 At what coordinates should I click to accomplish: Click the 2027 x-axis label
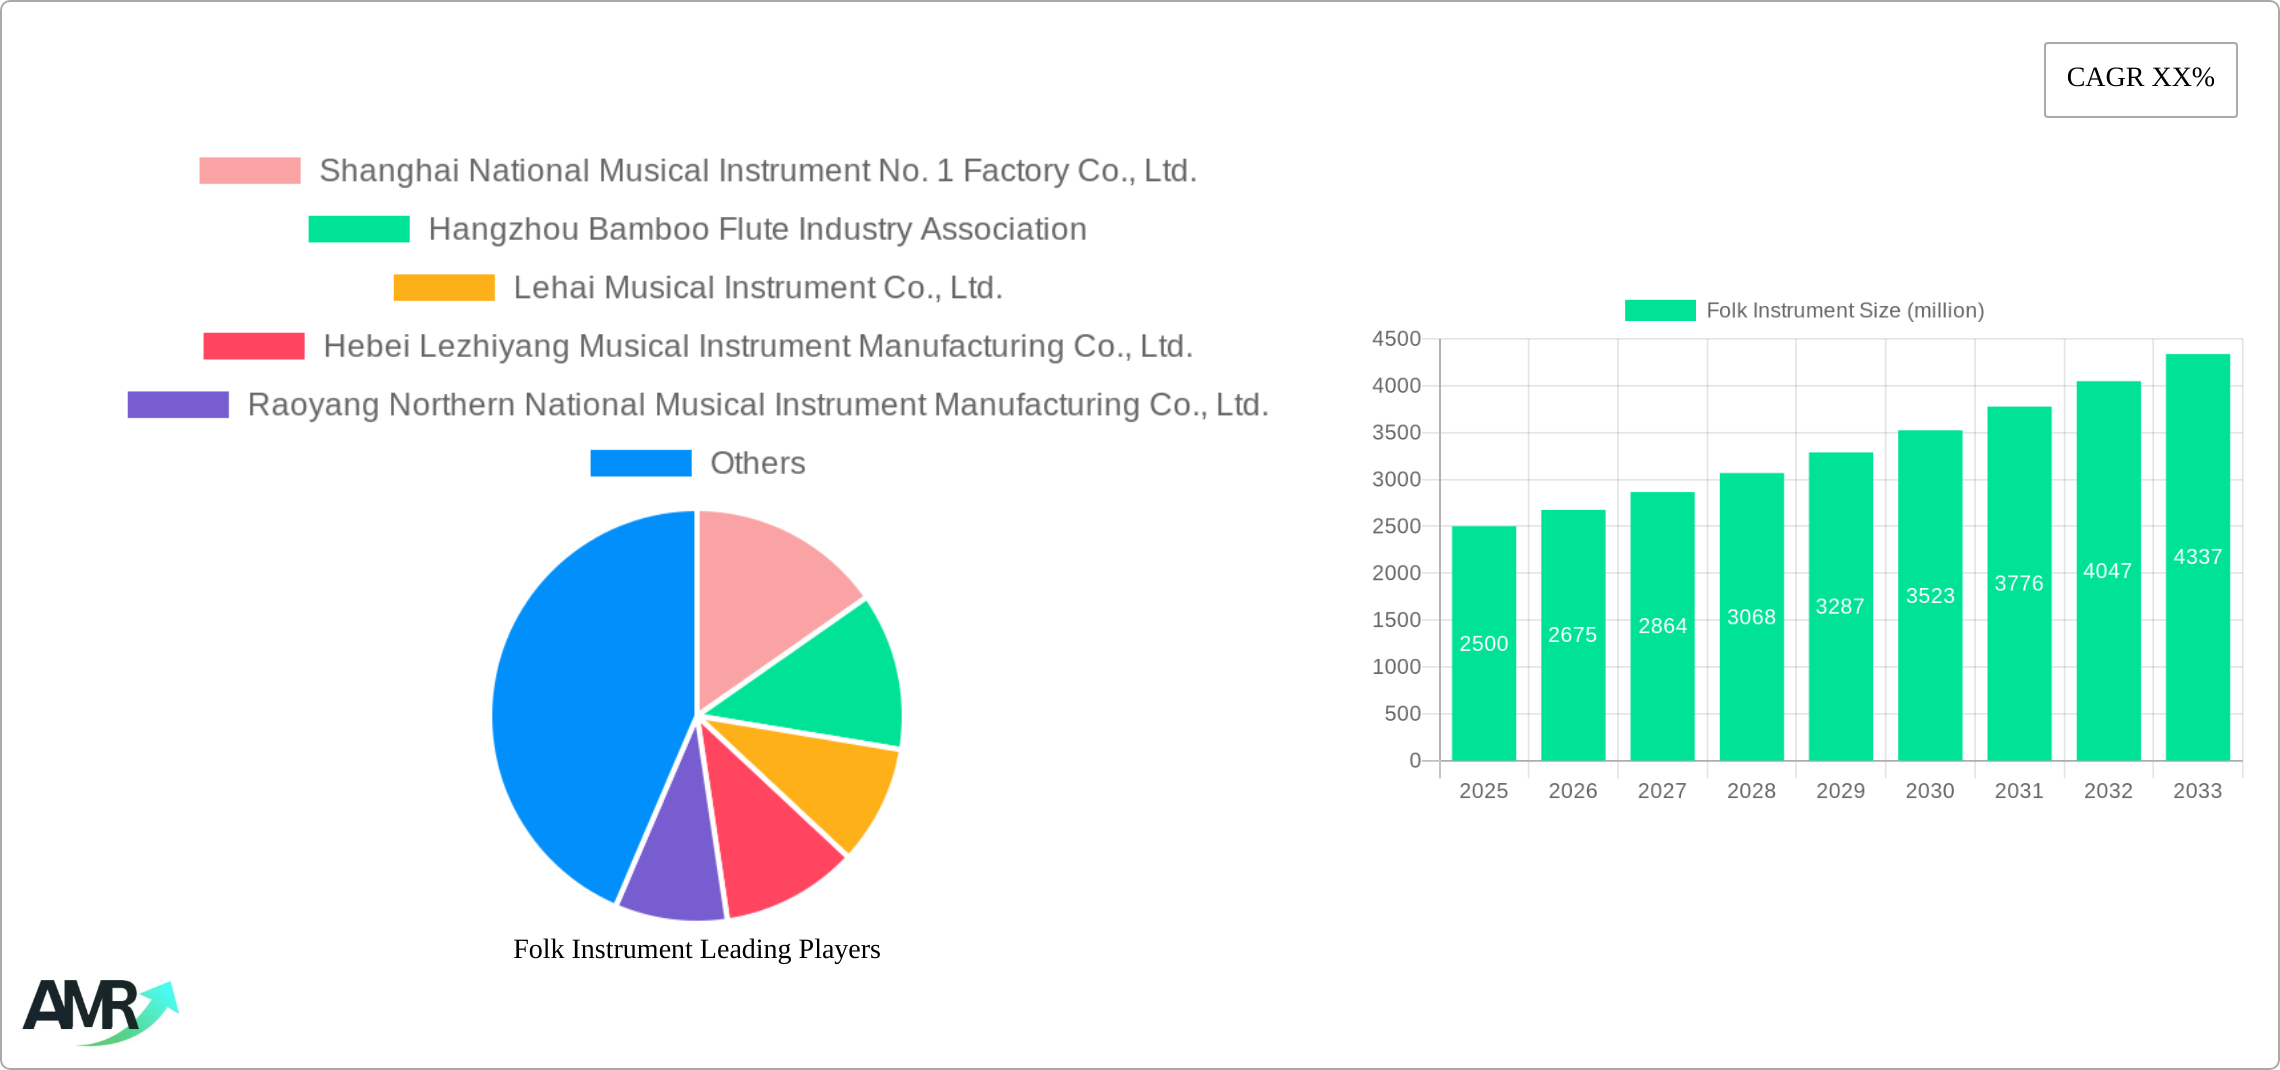pyautogui.click(x=1662, y=791)
